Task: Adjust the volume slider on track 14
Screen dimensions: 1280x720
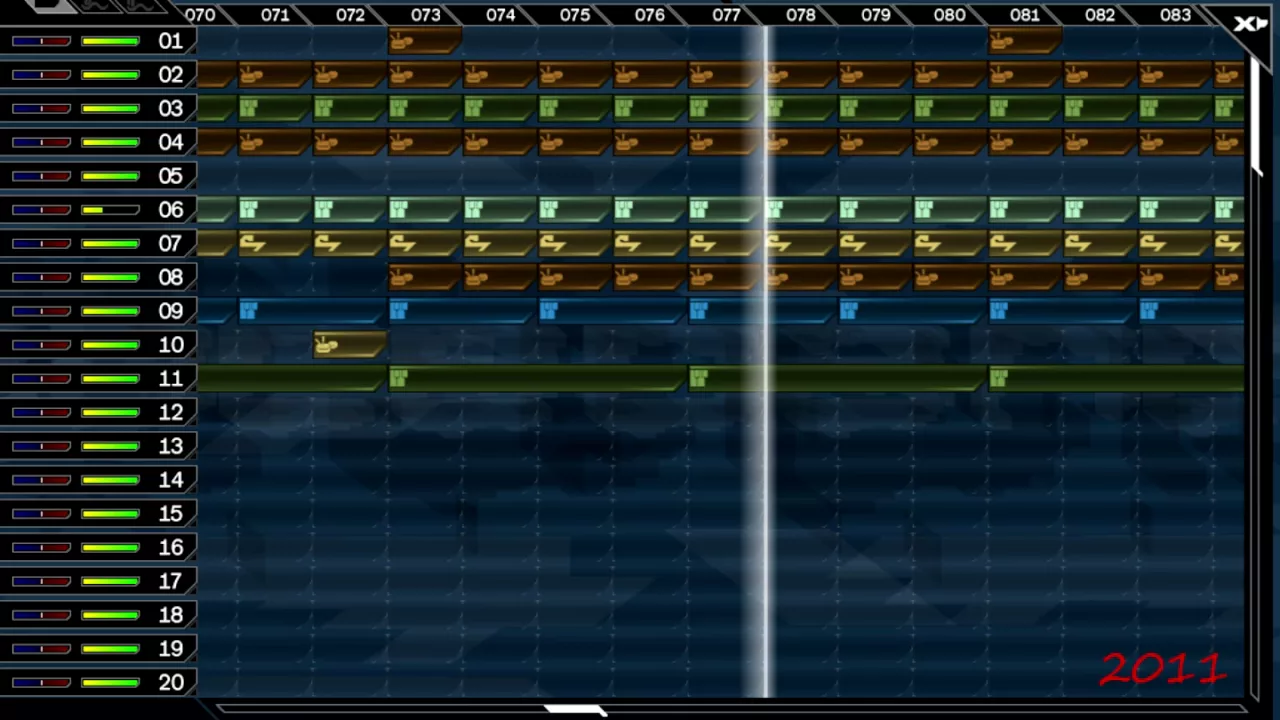Action: 110,480
